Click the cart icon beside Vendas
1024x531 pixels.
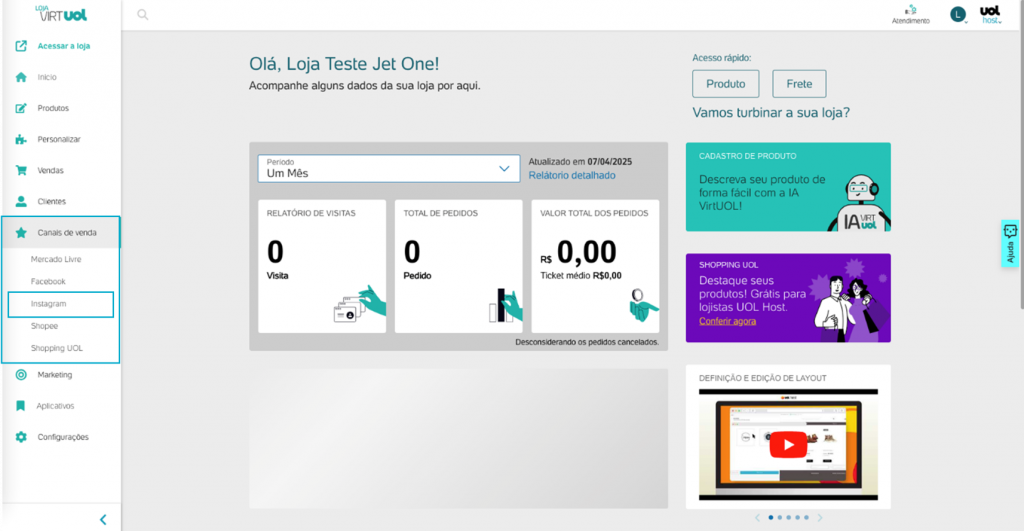point(21,170)
